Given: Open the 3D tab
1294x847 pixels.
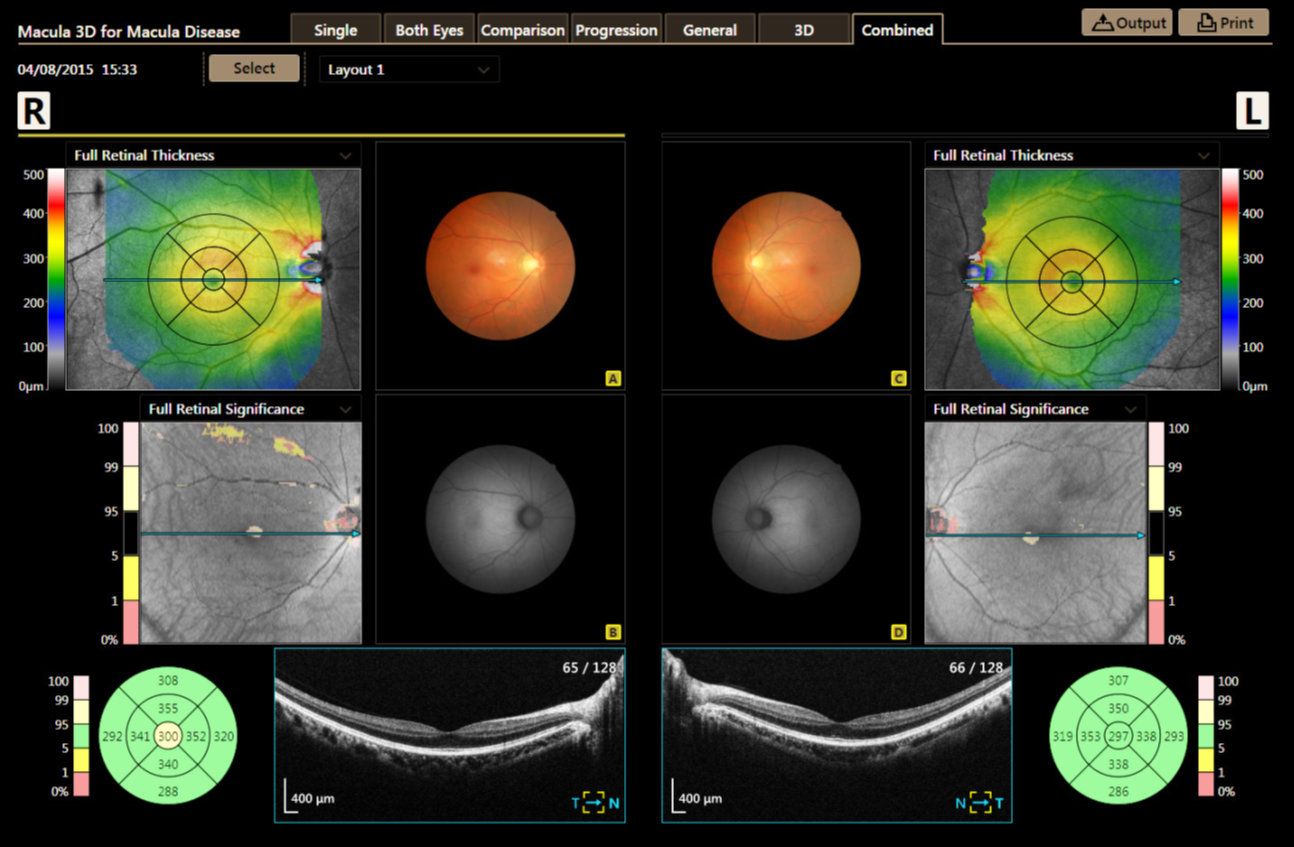Looking at the screenshot, I should coord(803,30).
